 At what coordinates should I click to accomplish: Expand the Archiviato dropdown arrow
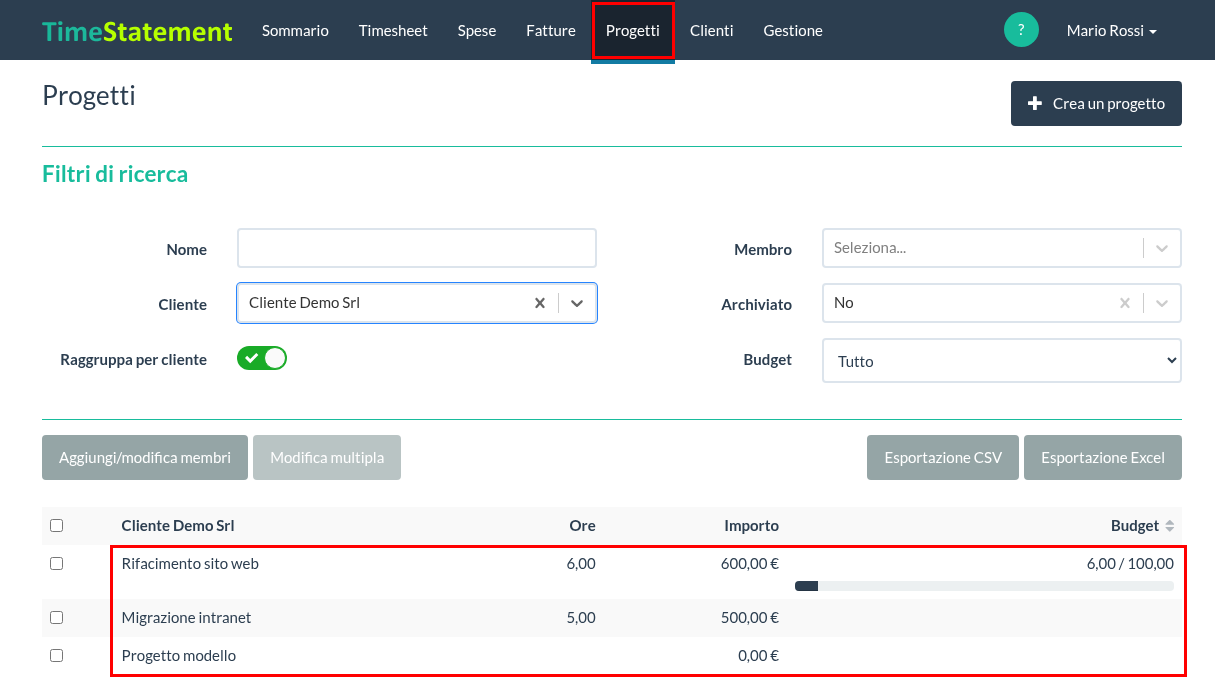coord(1162,303)
